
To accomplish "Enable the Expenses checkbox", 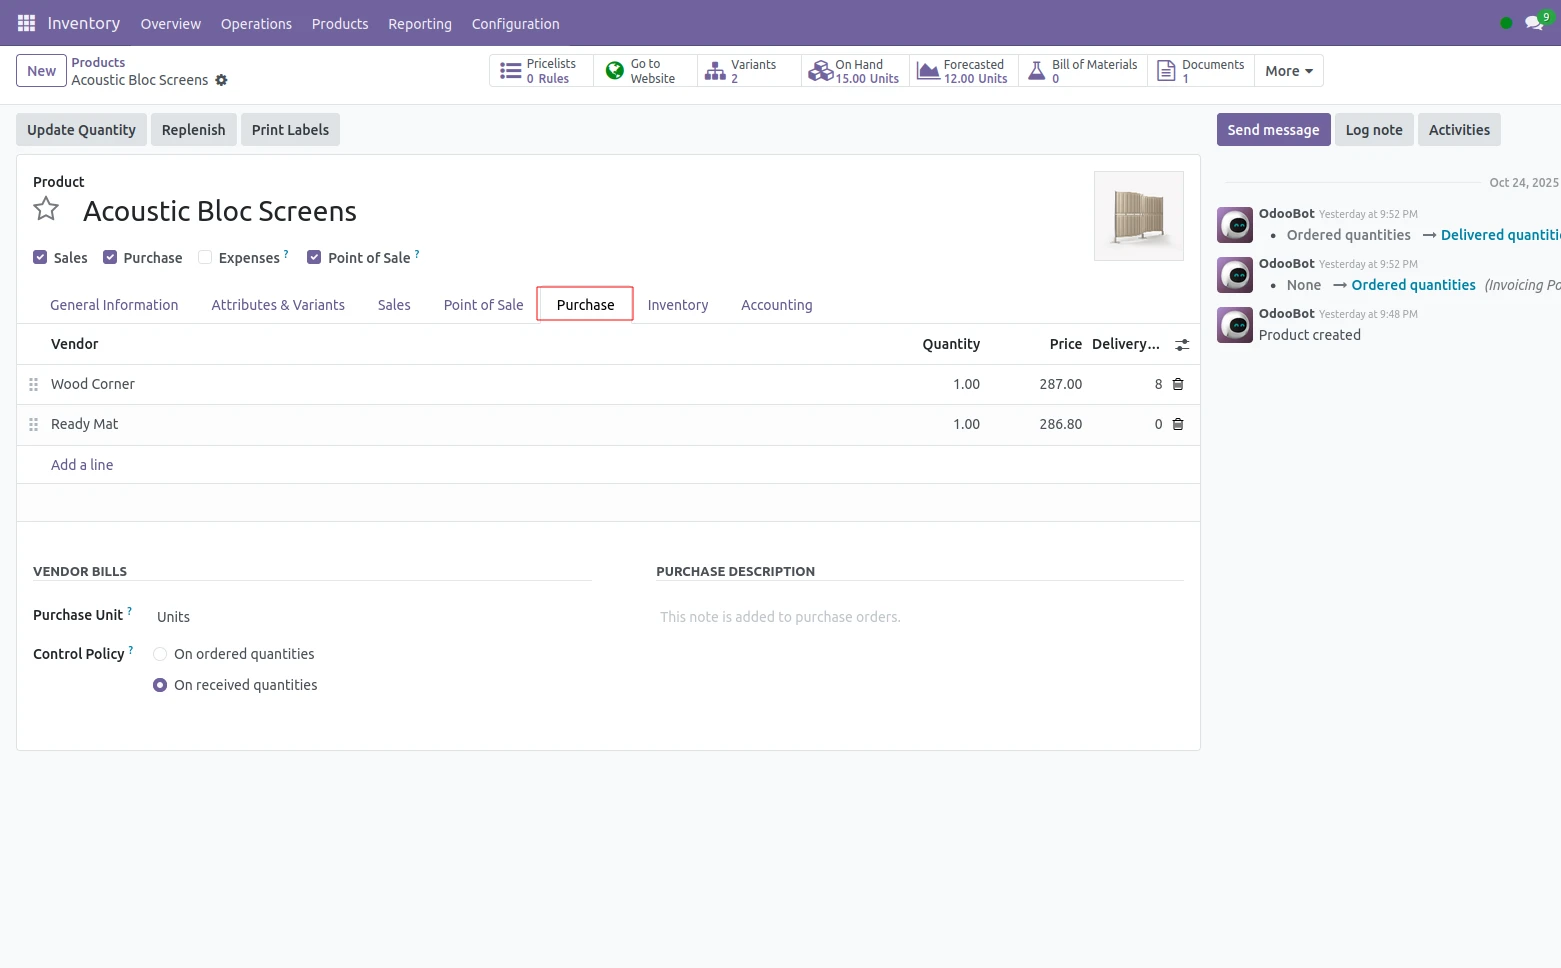I will pyautogui.click(x=205, y=257).
